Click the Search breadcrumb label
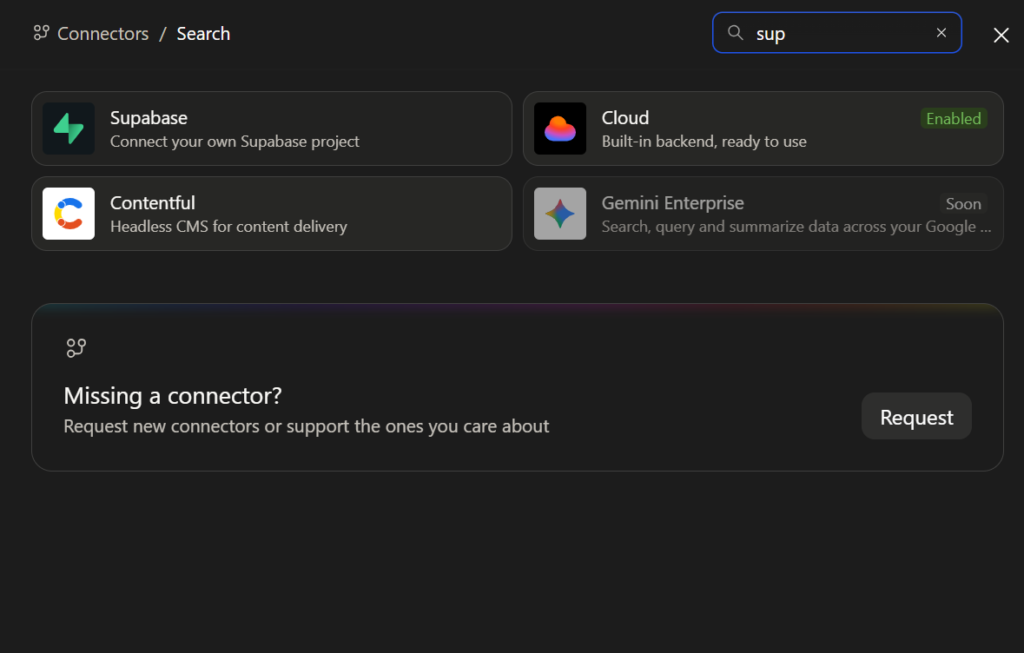Viewport: 1024px width, 653px height. coord(203,34)
